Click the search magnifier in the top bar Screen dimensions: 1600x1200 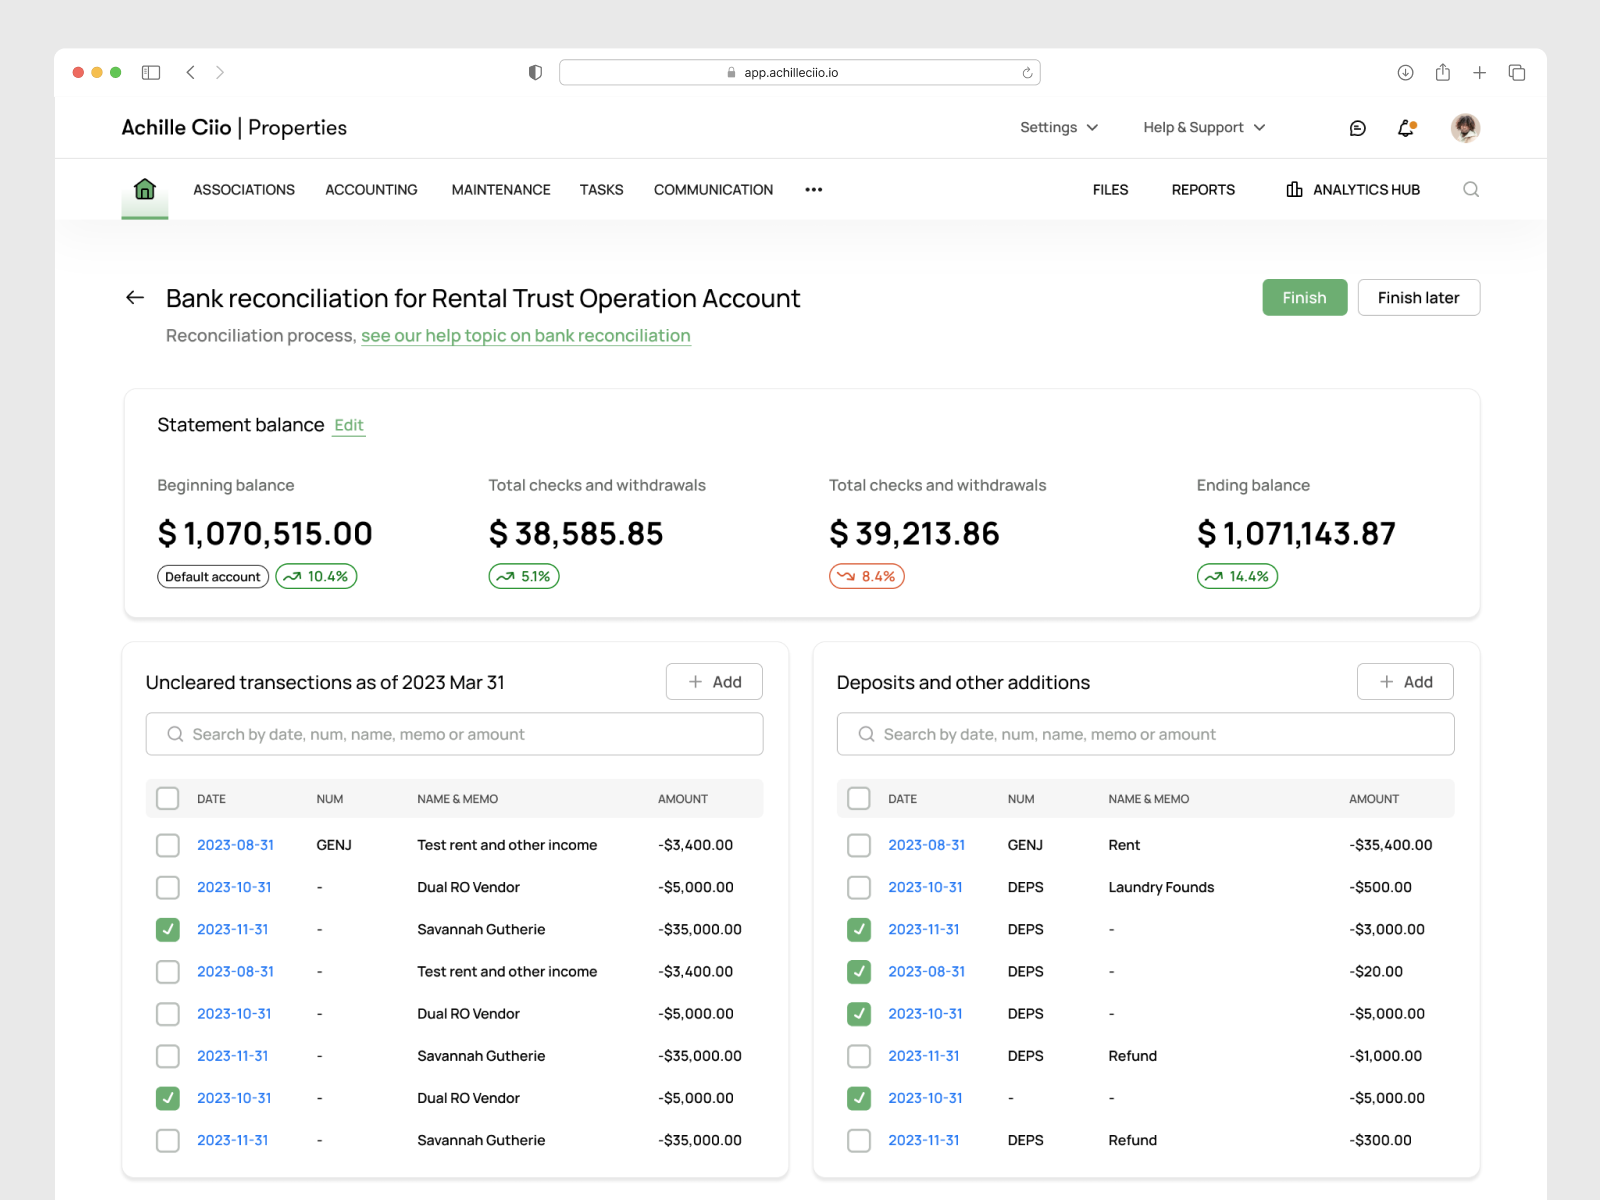(1470, 189)
